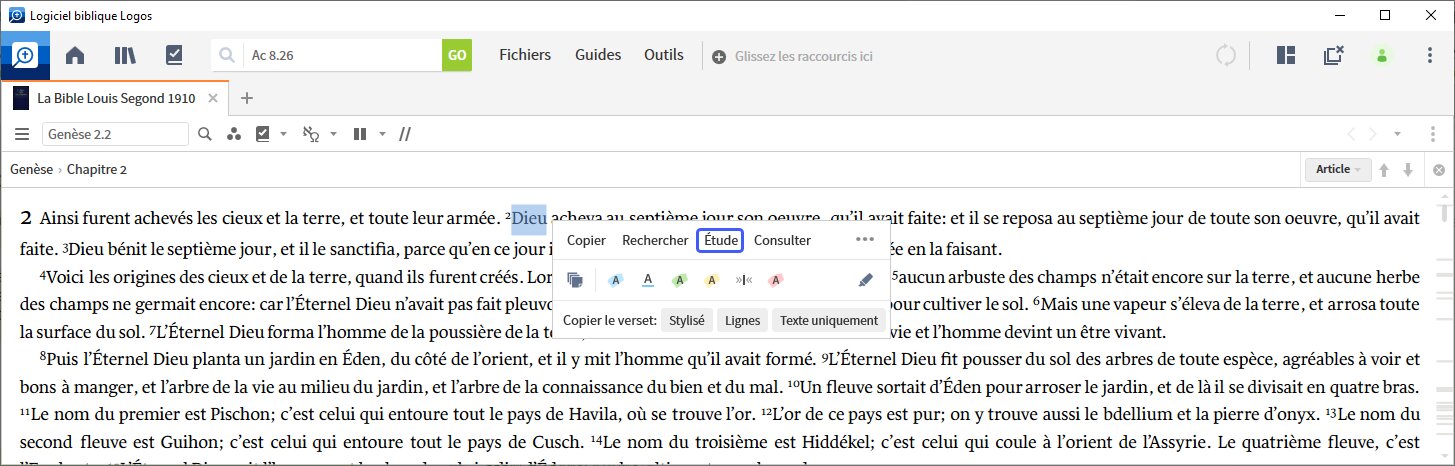Apply the green highlight A style
This screenshot has width=1455, height=466.
[x=680, y=280]
